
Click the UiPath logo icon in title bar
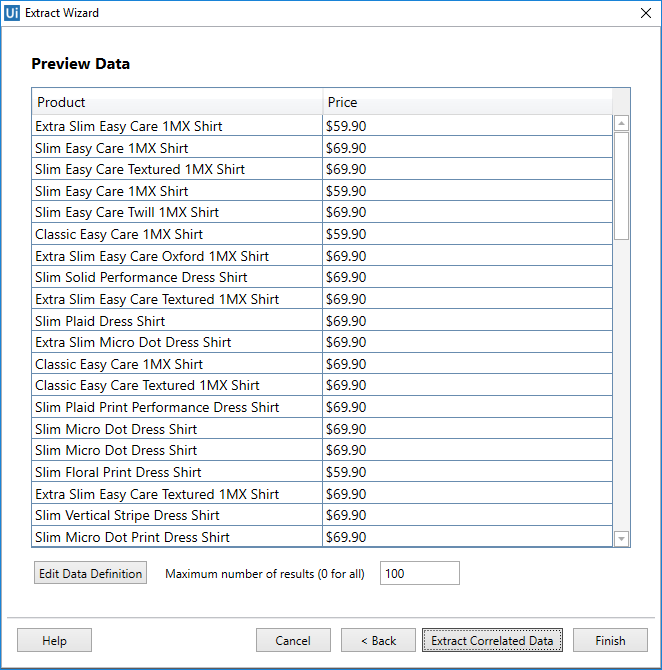(x=13, y=13)
